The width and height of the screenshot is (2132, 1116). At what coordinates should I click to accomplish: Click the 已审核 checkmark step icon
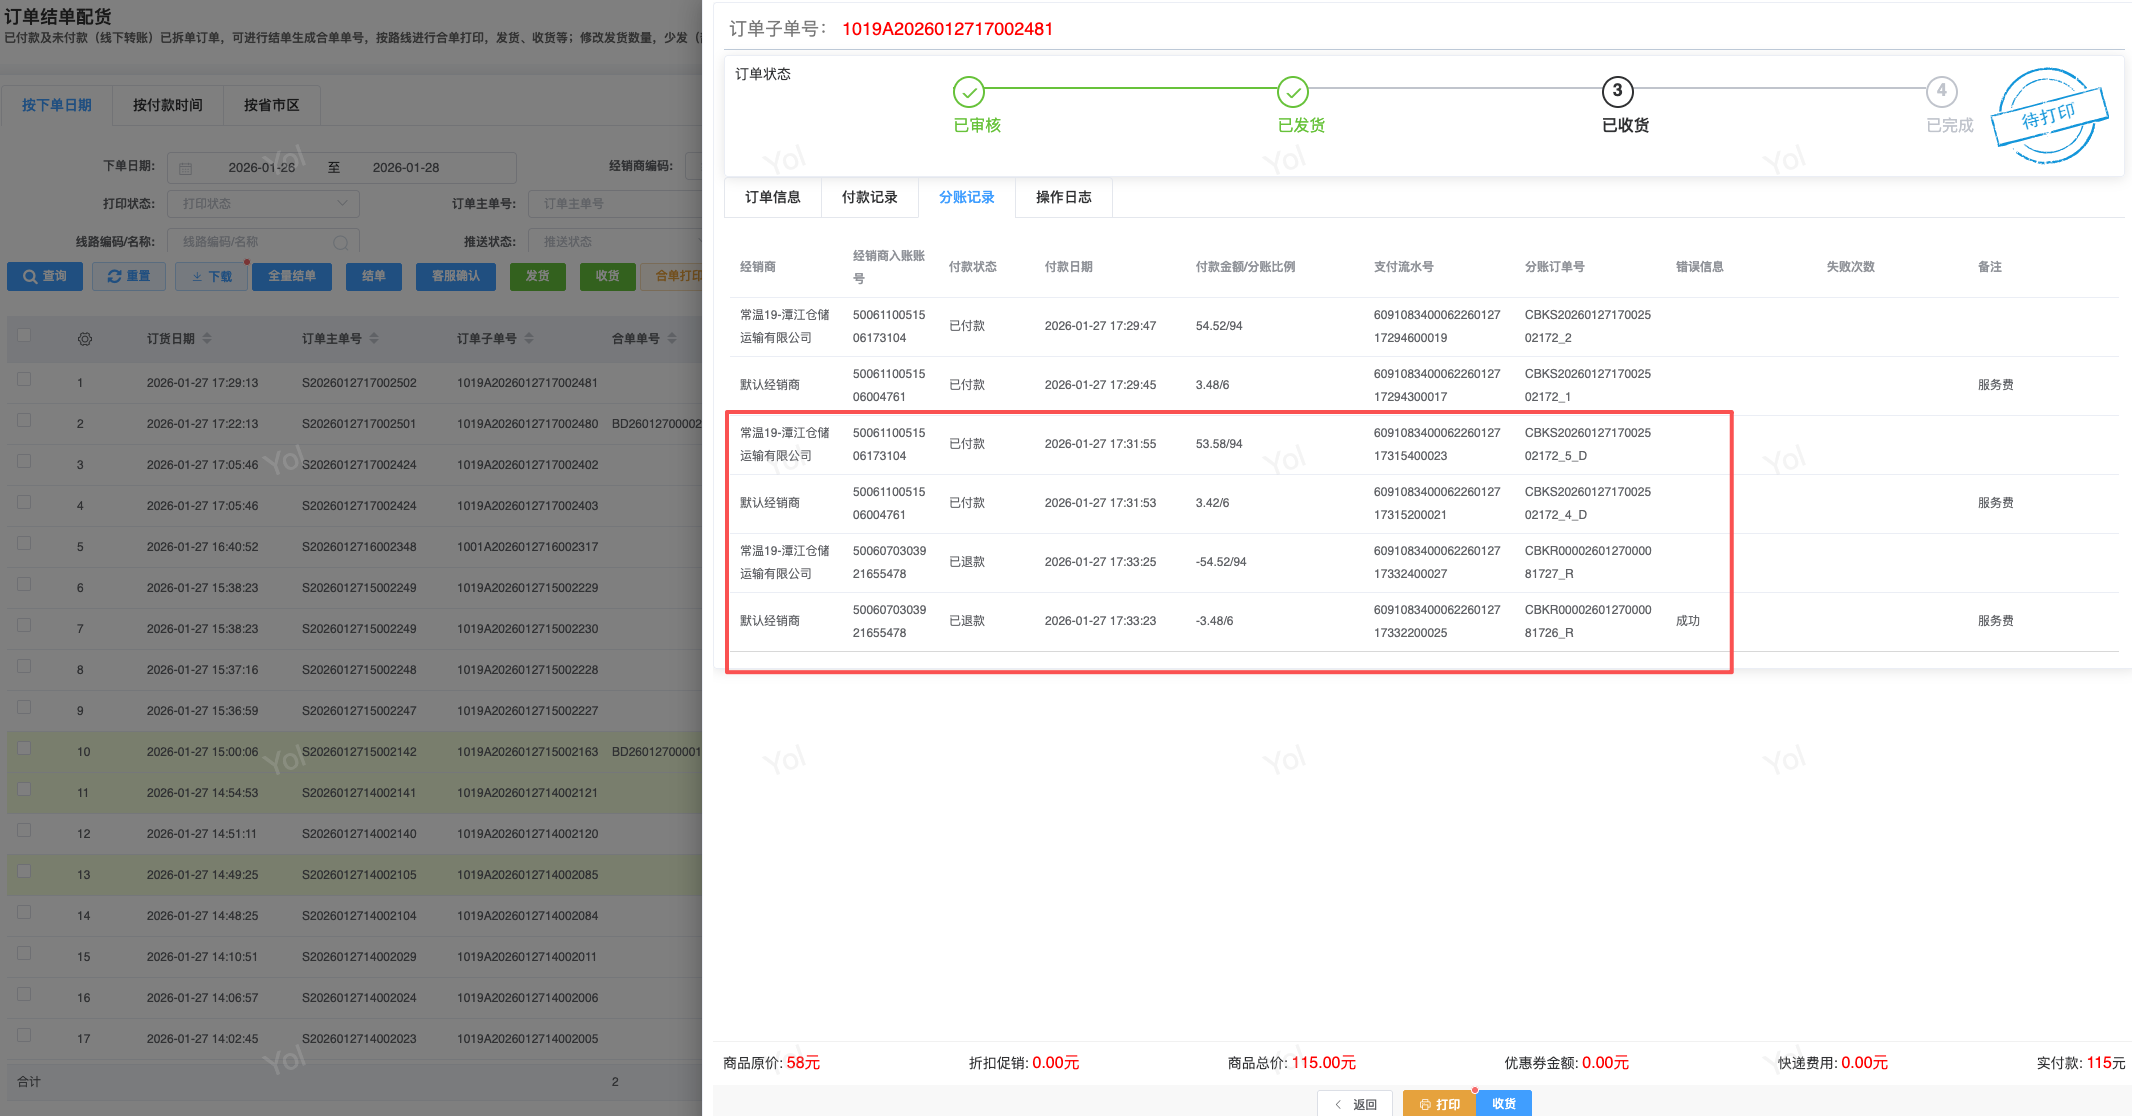pyautogui.click(x=968, y=92)
